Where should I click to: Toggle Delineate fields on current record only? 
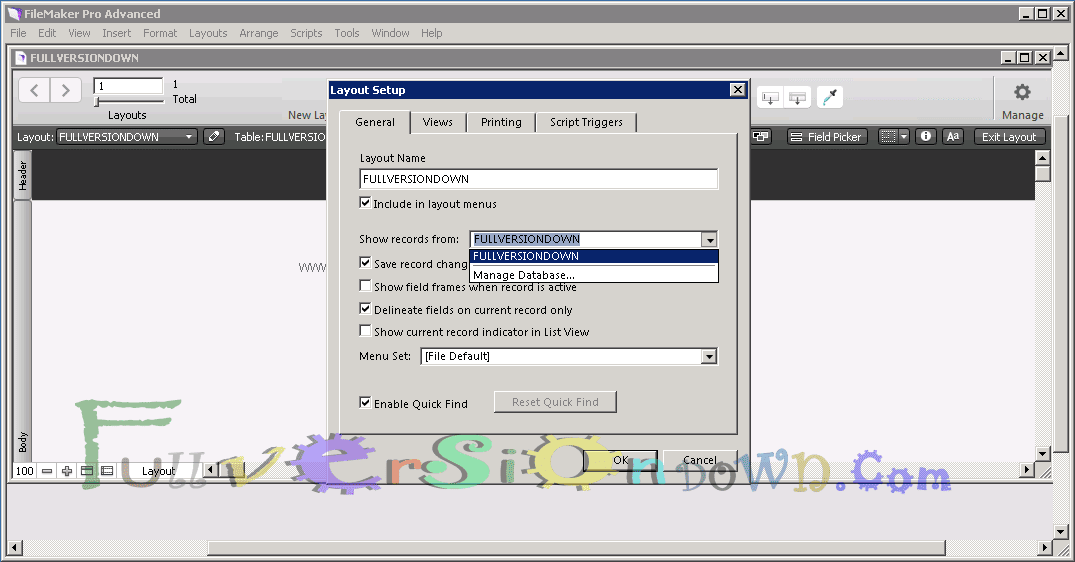[x=365, y=308]
